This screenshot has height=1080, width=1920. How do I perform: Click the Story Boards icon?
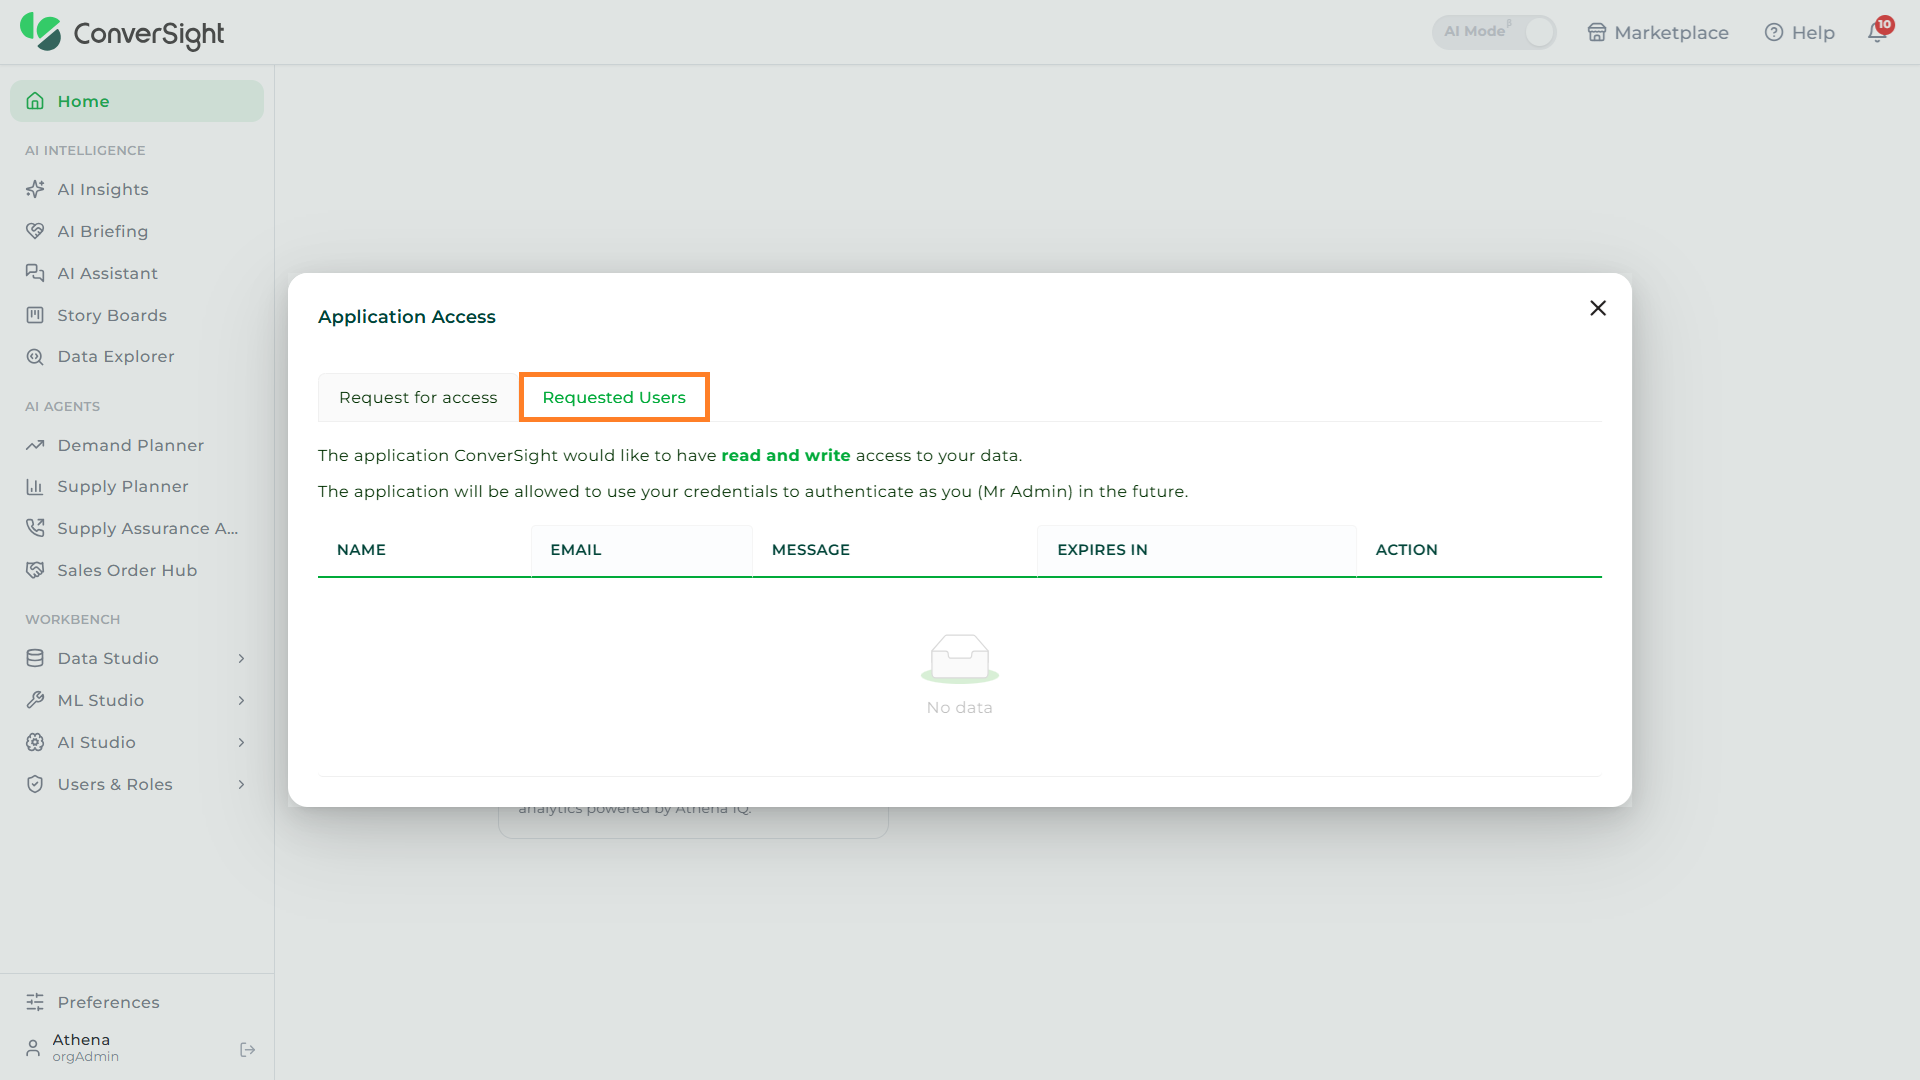pos(35,315)
